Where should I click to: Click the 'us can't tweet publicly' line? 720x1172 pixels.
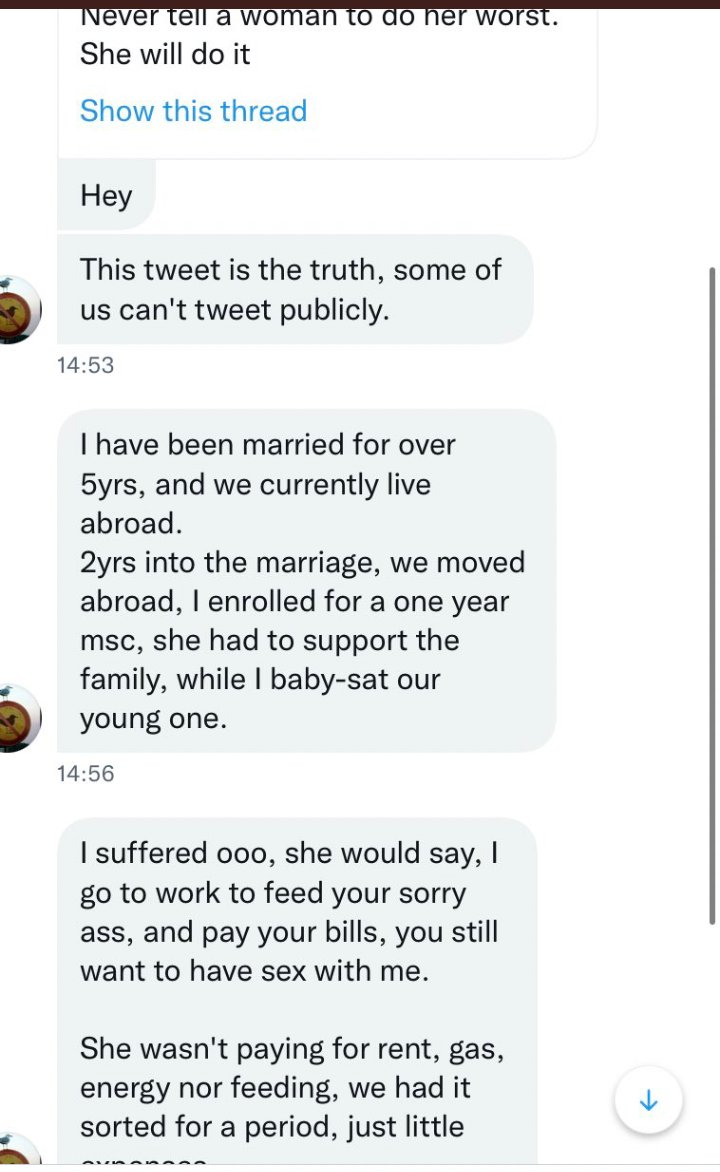coord(234,310)
